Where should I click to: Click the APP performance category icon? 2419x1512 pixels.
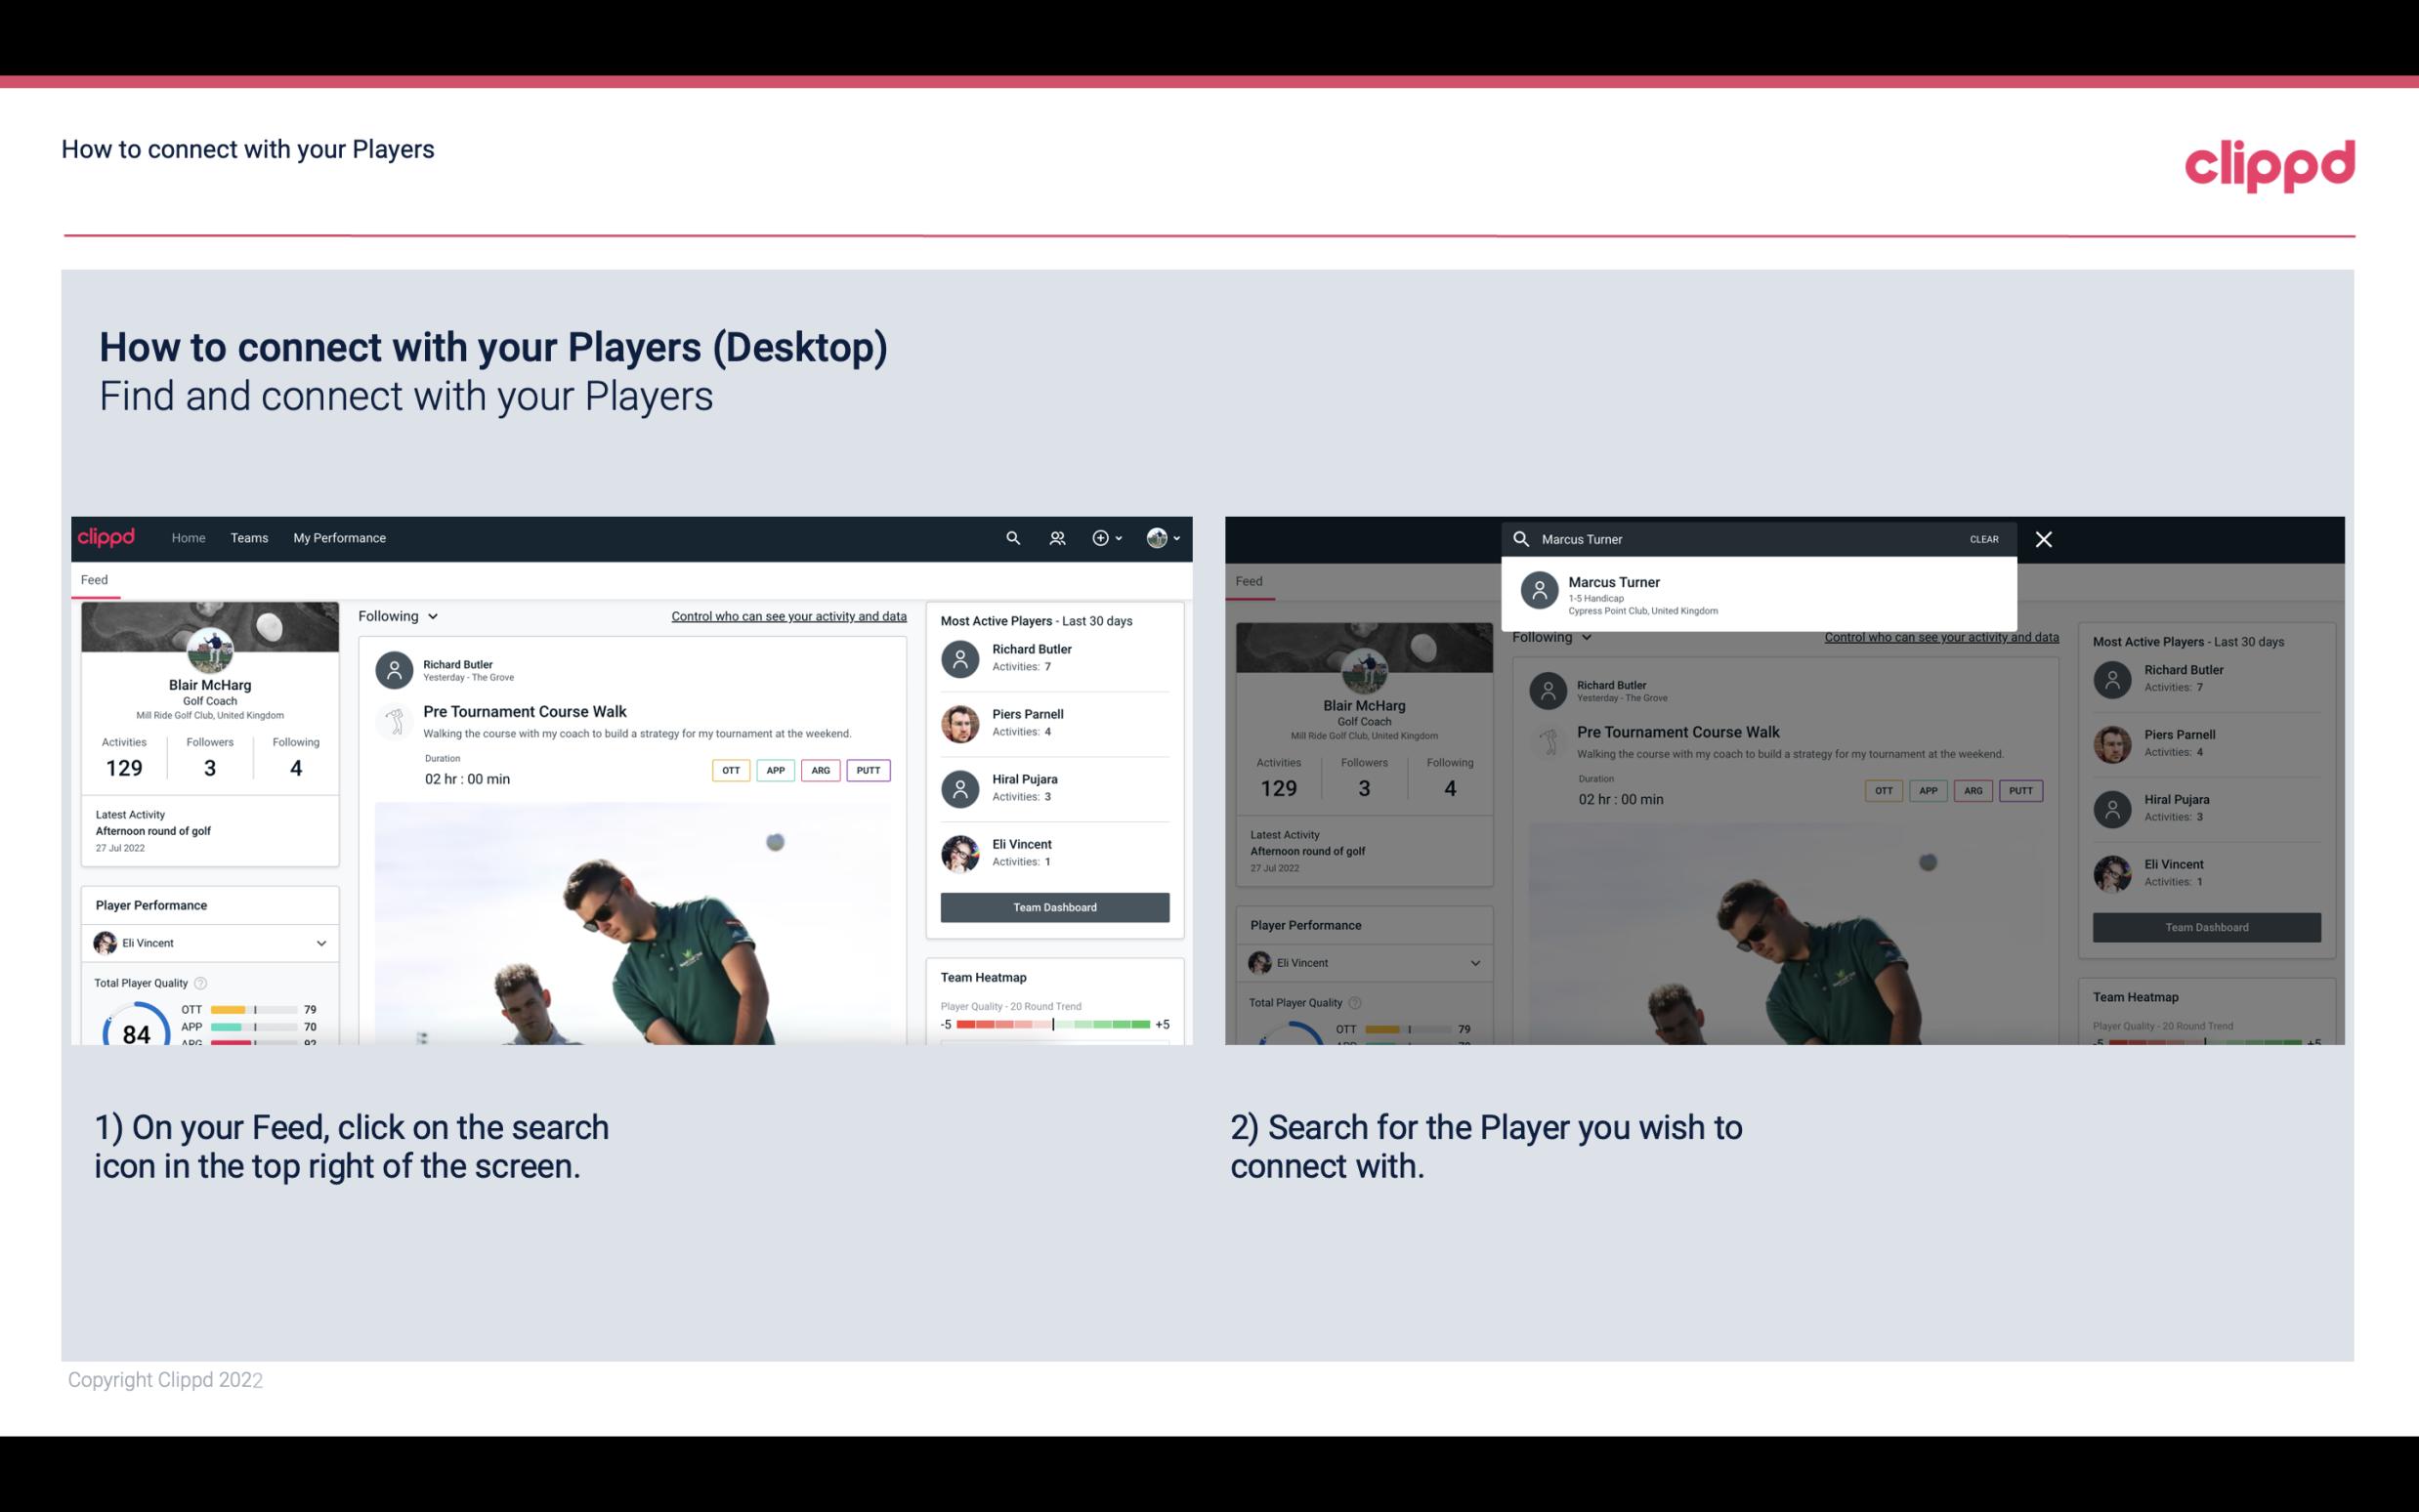pyautogui.click(x=773, y=768)
